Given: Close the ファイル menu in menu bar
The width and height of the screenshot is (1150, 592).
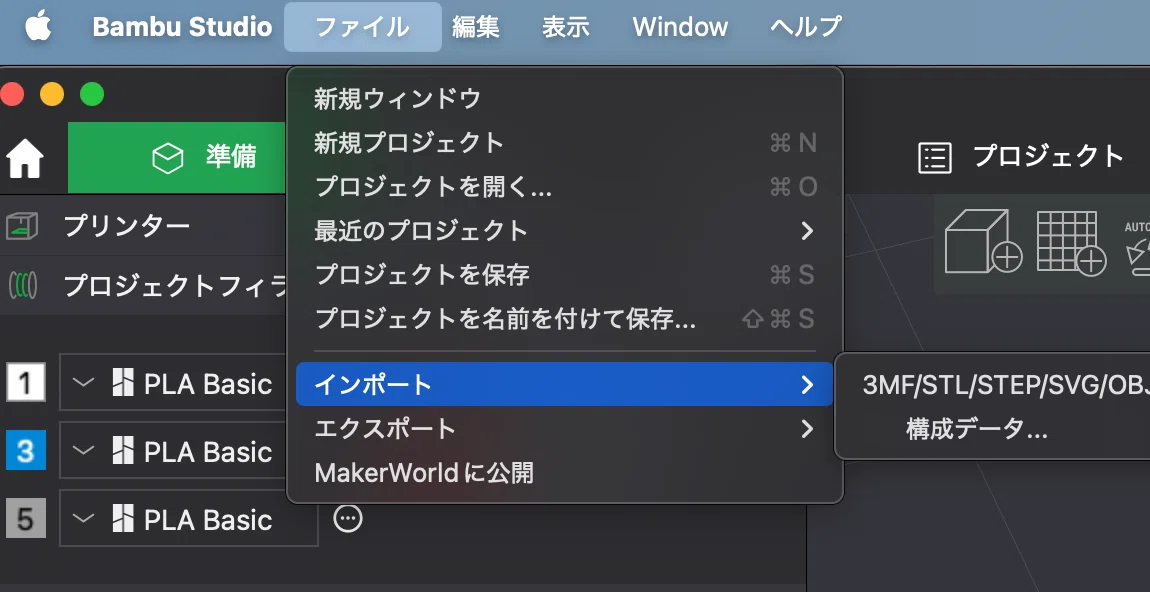Looking at the screenshot, I should (362, 27).
